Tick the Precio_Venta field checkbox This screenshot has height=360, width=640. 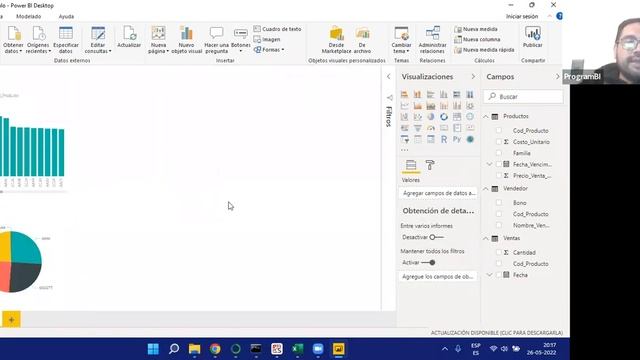499,175
